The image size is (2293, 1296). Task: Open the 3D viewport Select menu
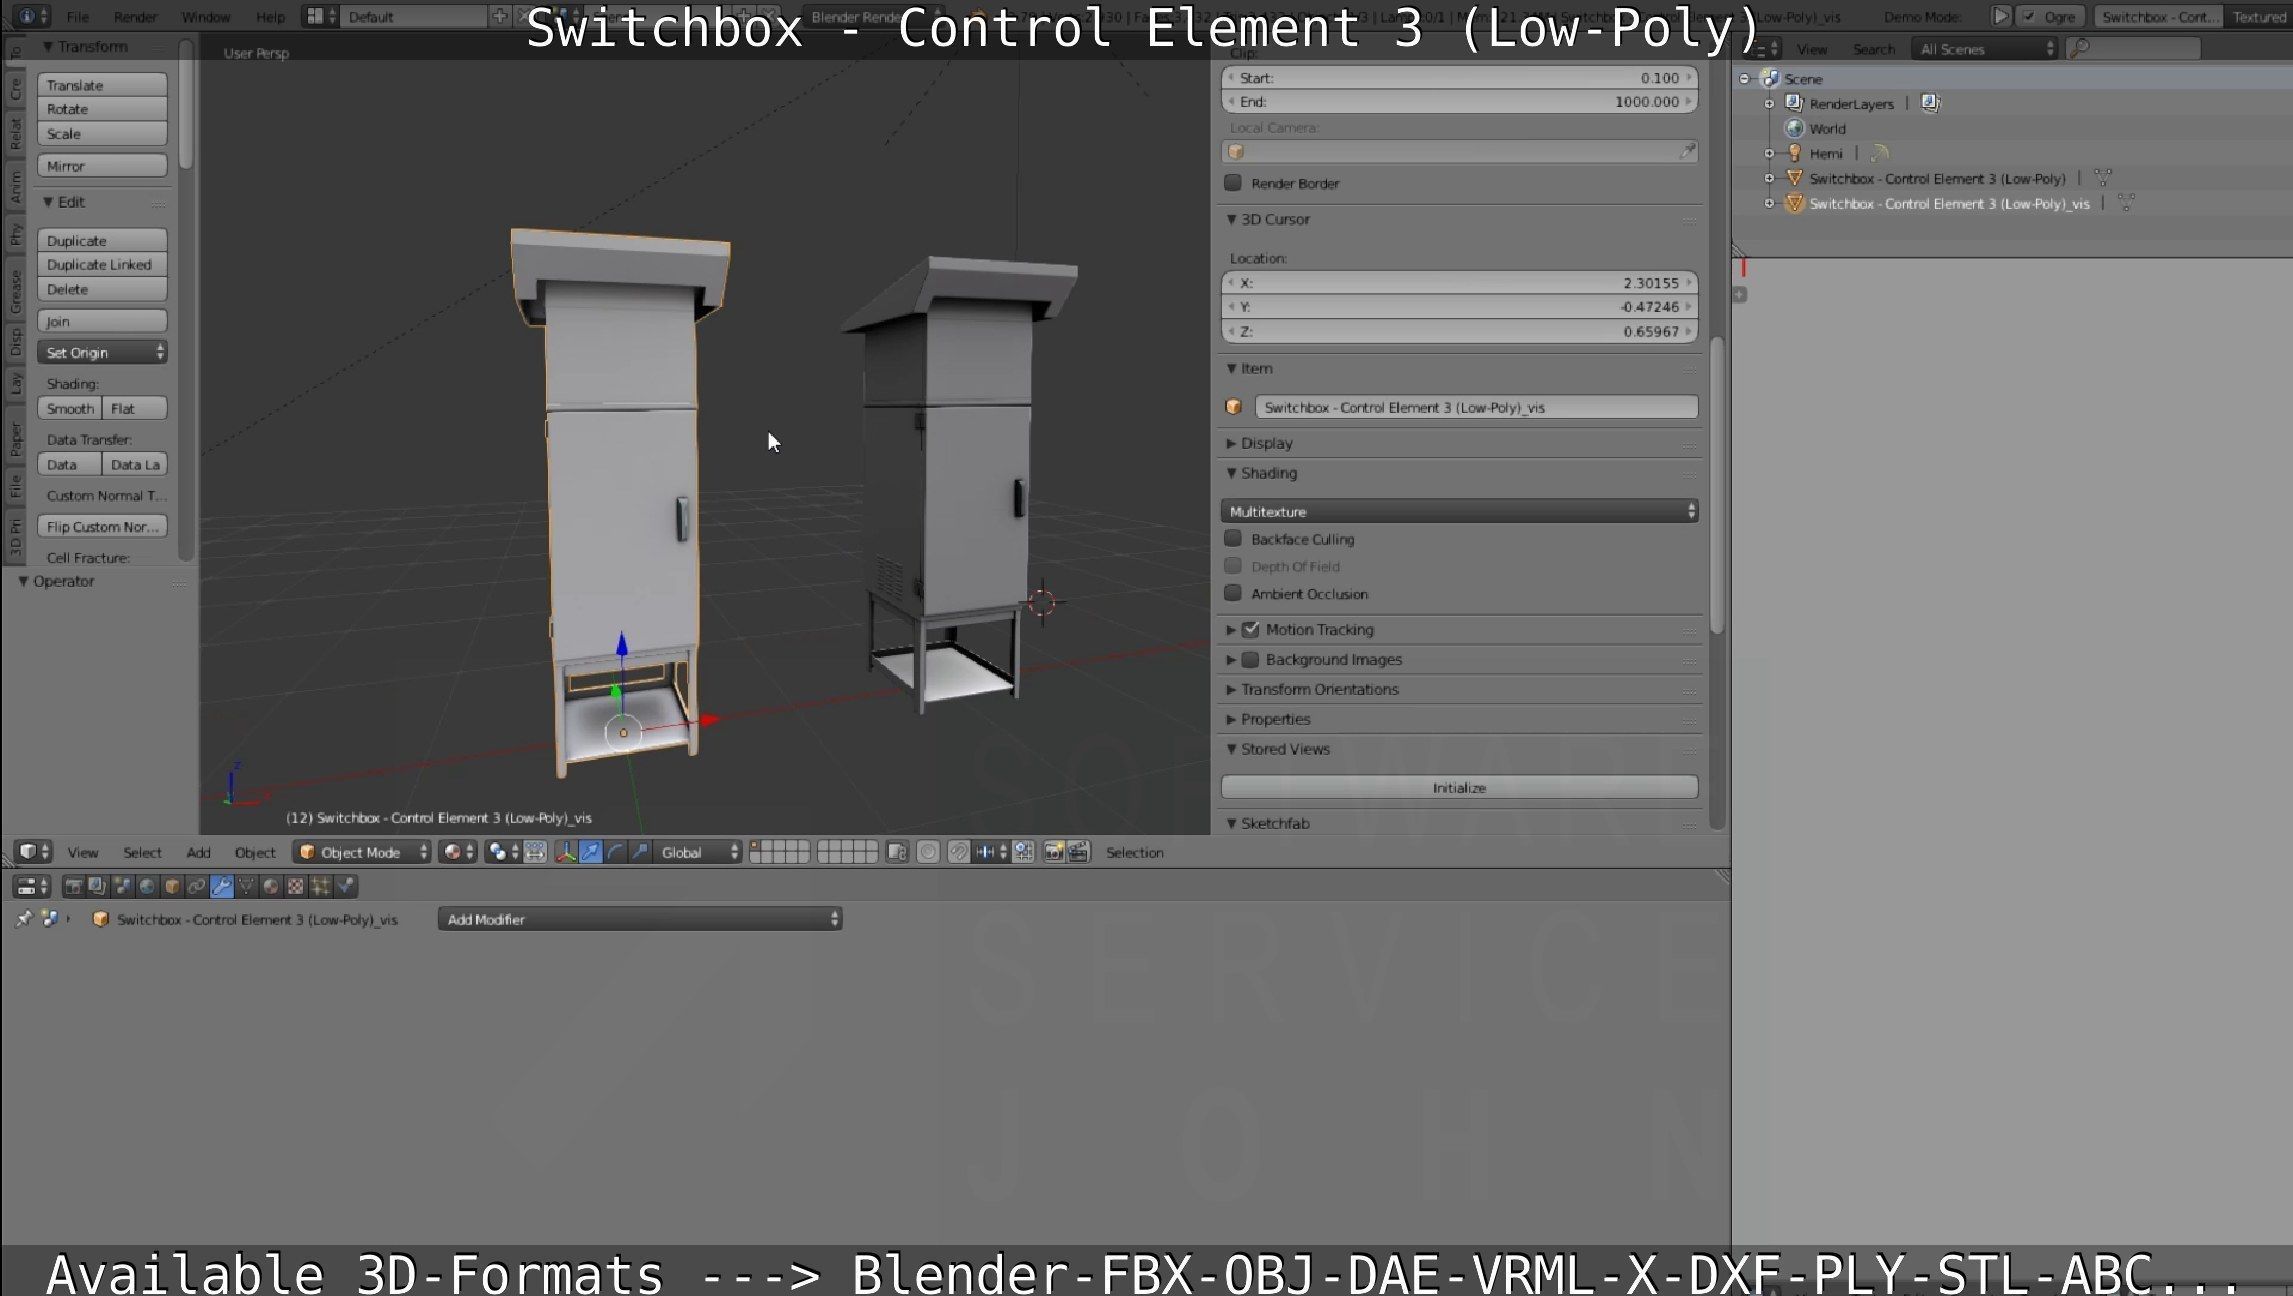142,852
